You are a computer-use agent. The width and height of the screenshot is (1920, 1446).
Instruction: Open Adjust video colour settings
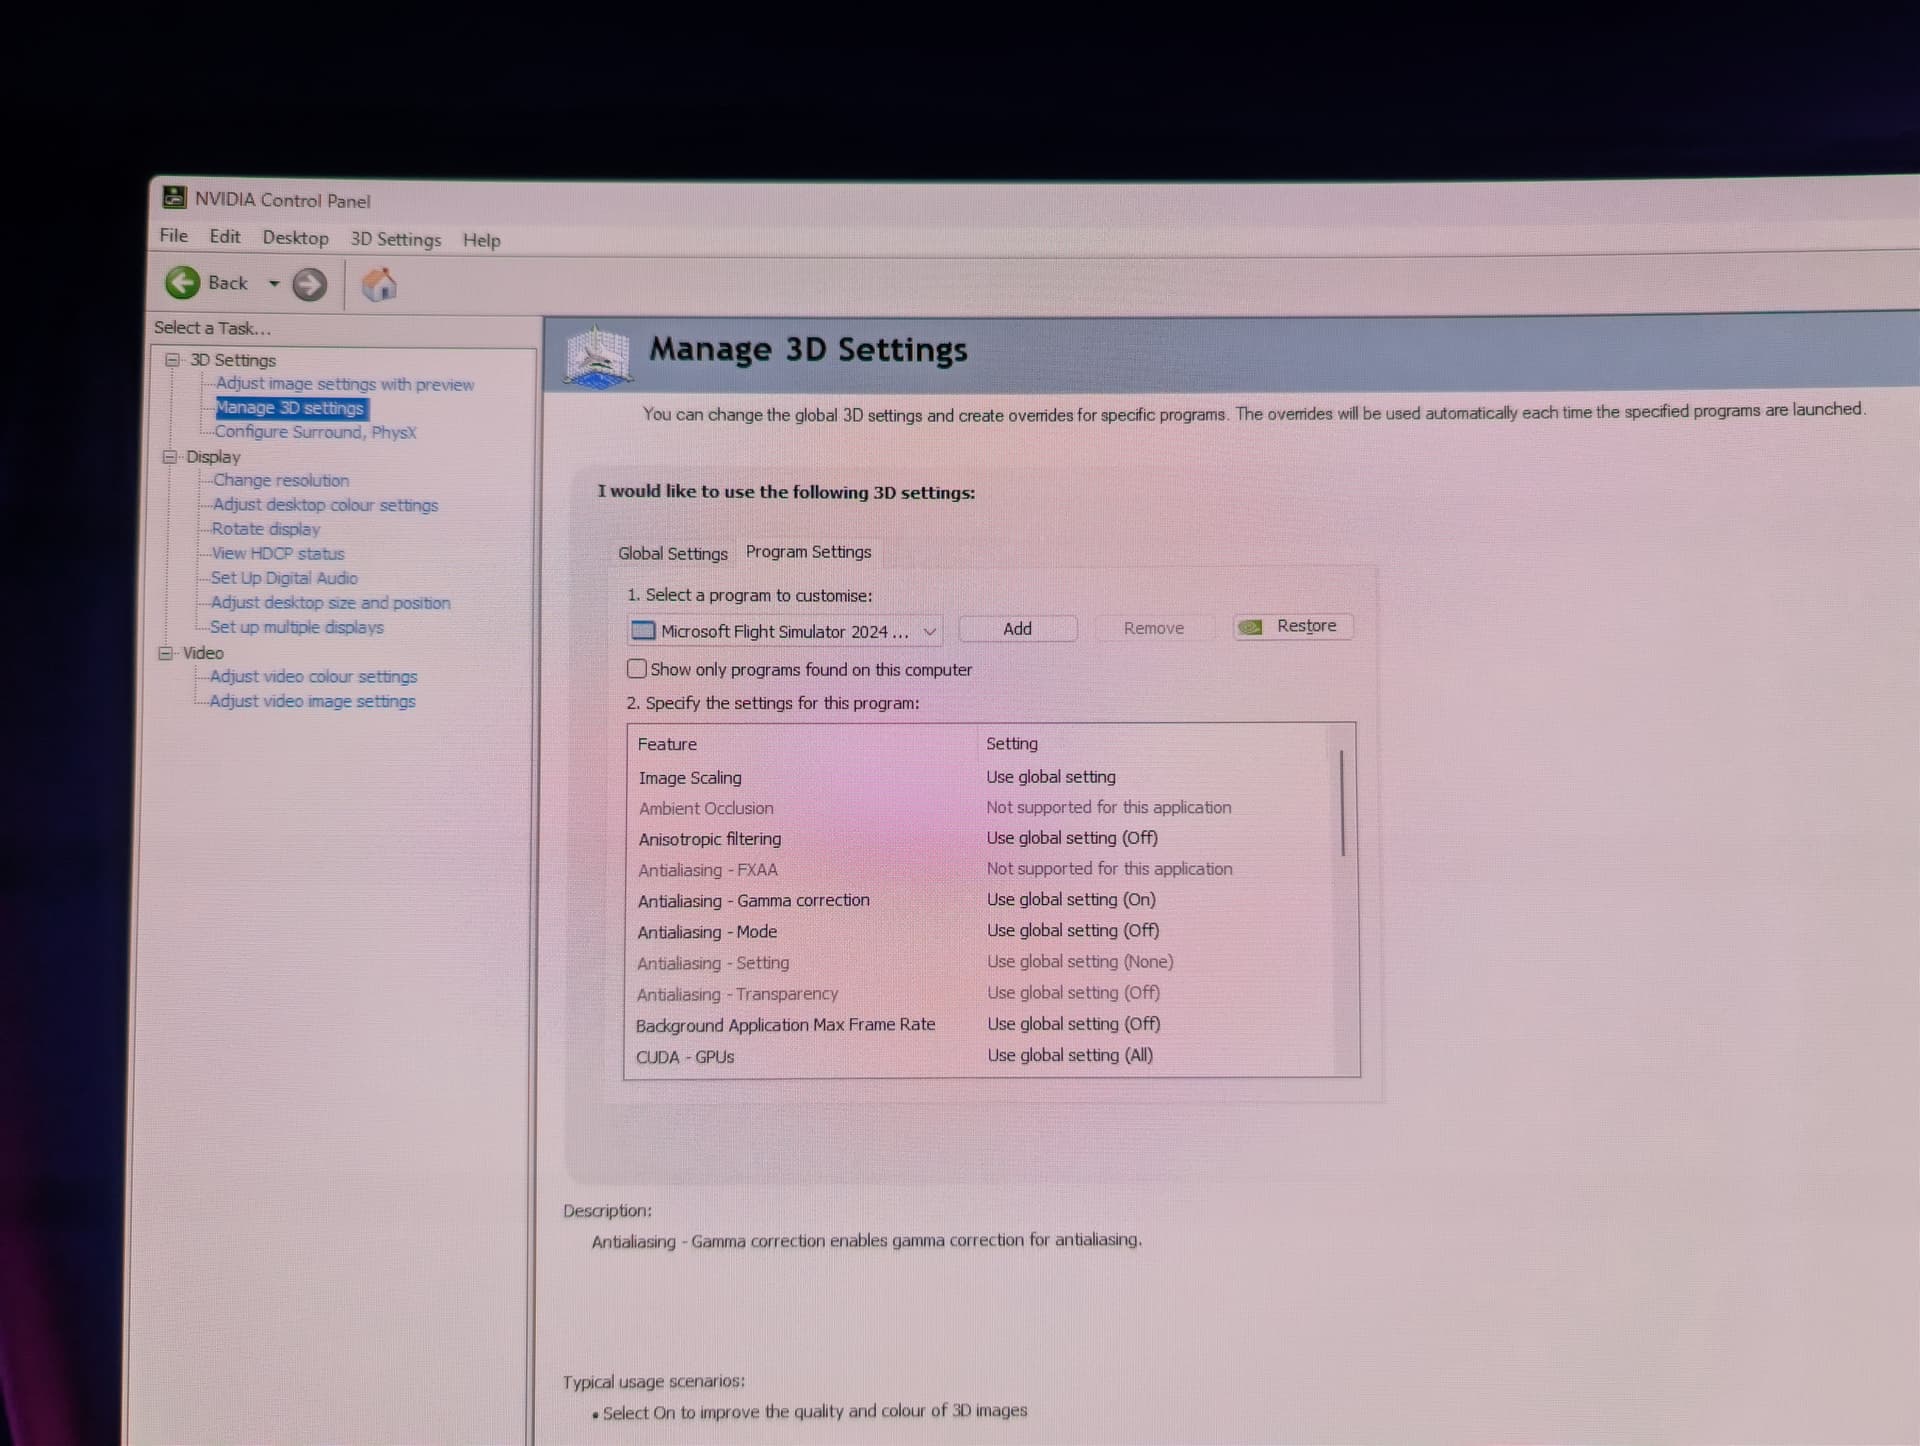(x=313, y=677)
